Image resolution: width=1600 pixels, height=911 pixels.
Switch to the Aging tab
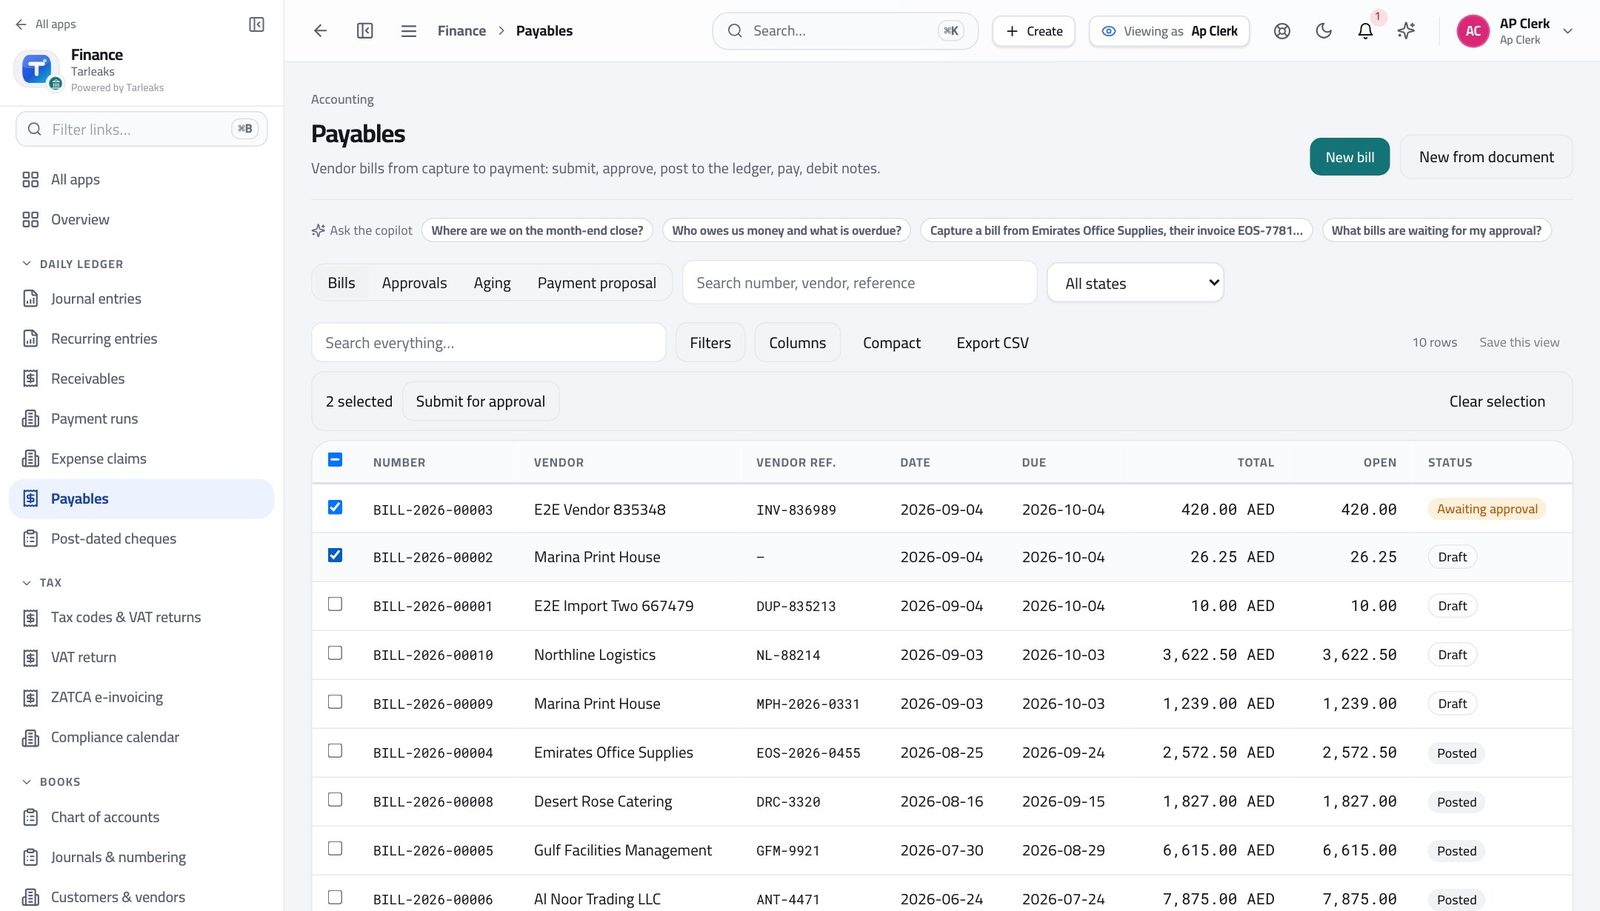pyautogui.click(x=492, y=283)
